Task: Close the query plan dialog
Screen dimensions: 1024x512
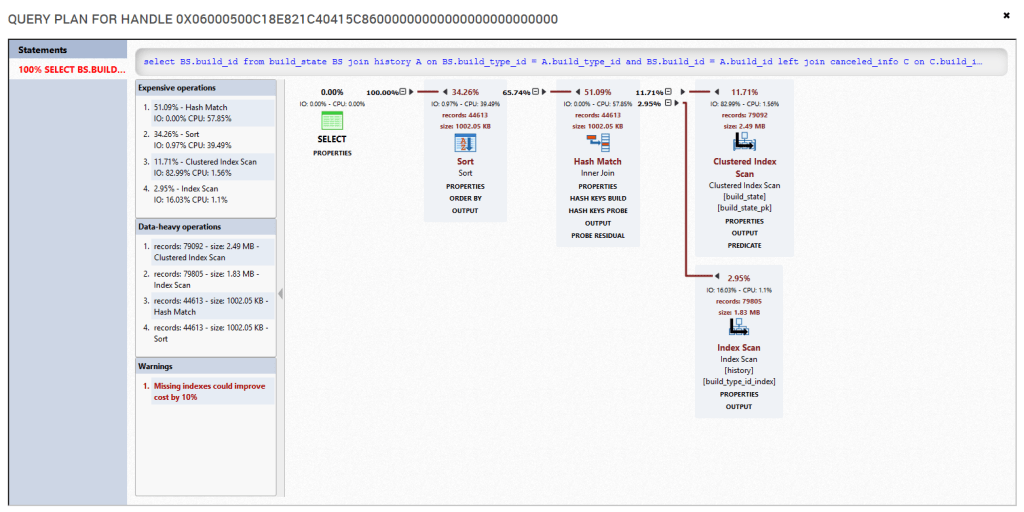Action: (x=1006, y=15)
